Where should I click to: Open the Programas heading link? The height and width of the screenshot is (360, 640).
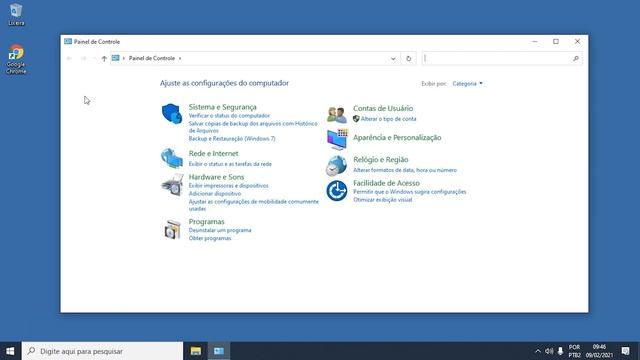click(207, 222)
